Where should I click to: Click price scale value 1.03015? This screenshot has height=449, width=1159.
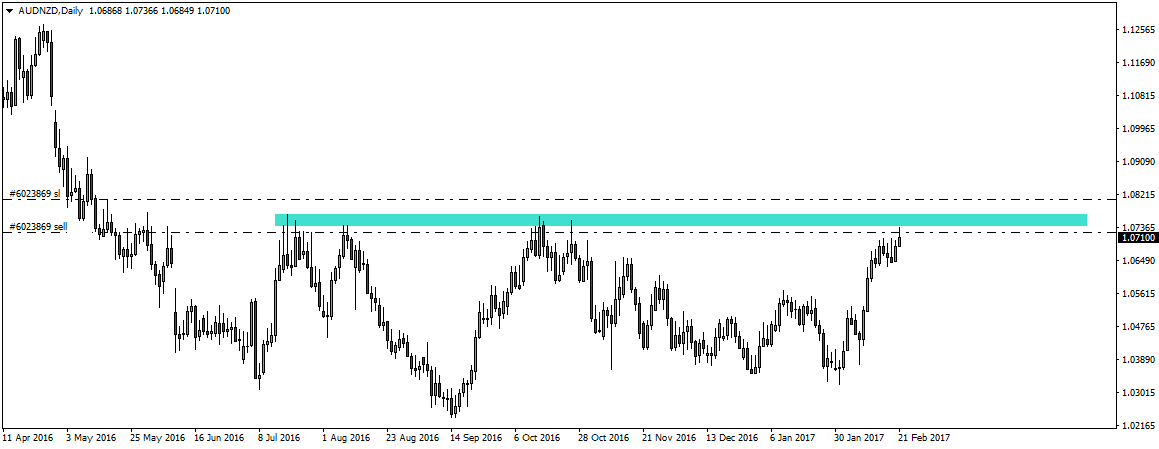point(1138,392)
